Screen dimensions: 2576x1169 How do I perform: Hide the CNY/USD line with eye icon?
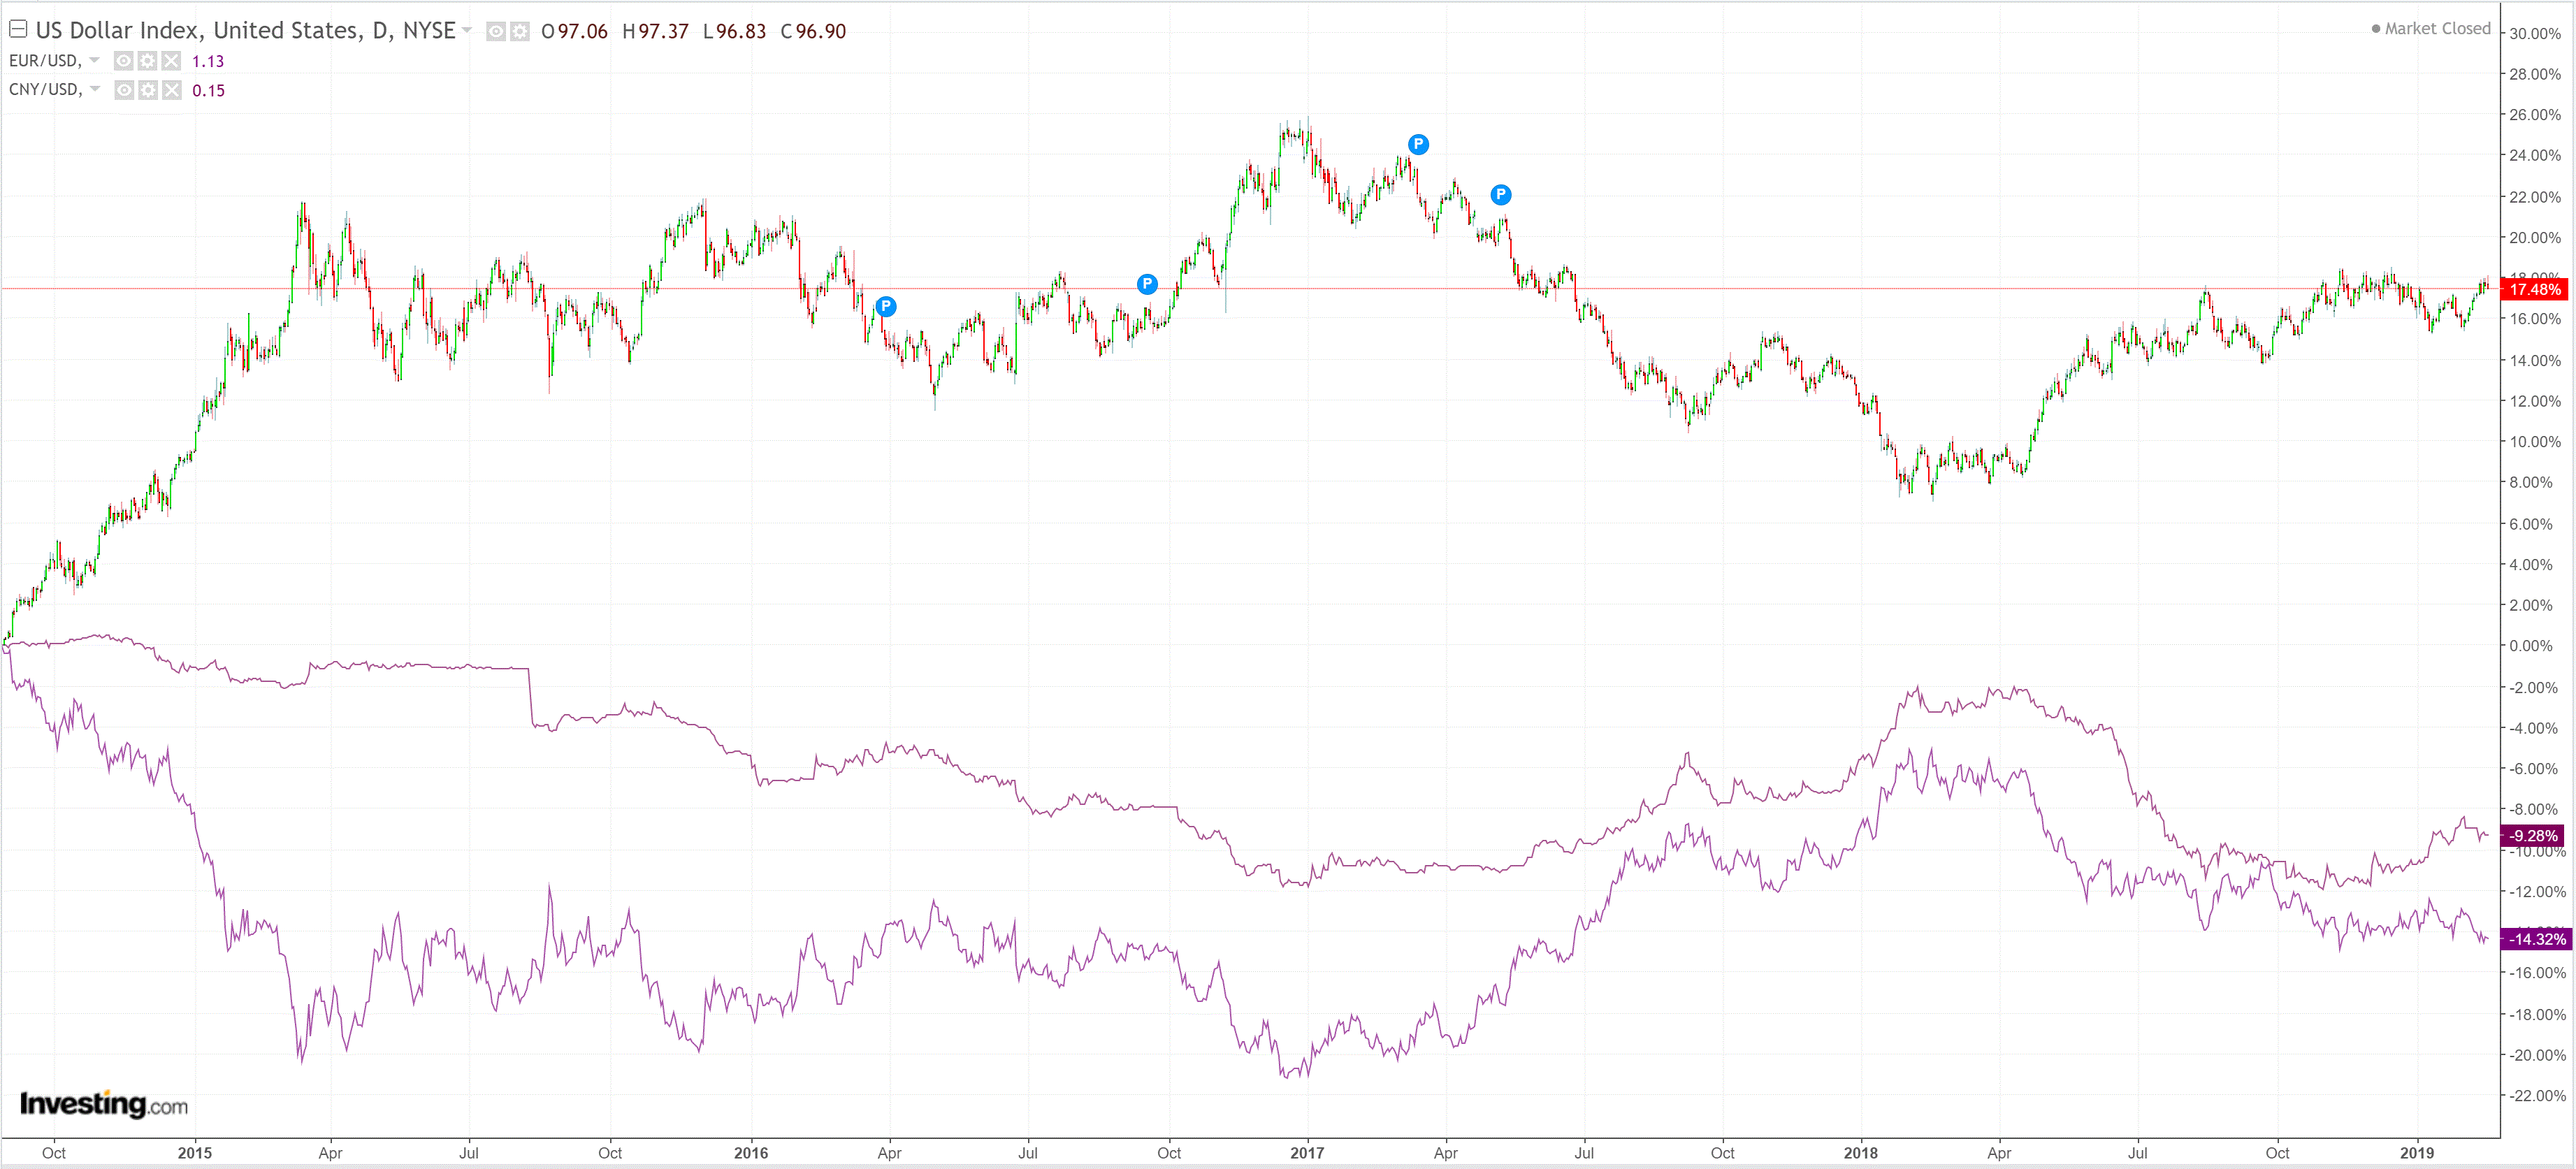pyautogui.click(x=124, y=90)
